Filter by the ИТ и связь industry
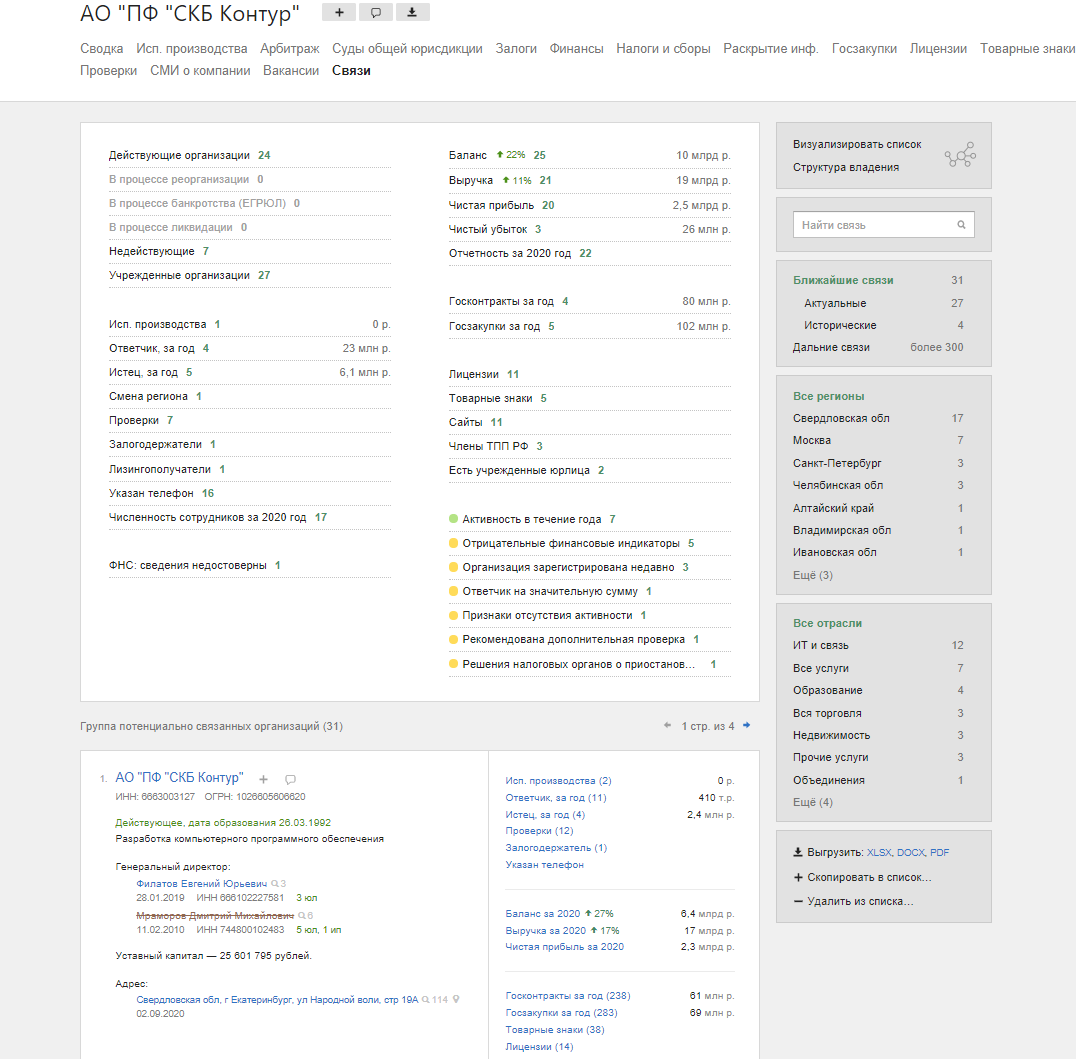The width and height of the screenshot is (1076, 1059). coord(821,645)
